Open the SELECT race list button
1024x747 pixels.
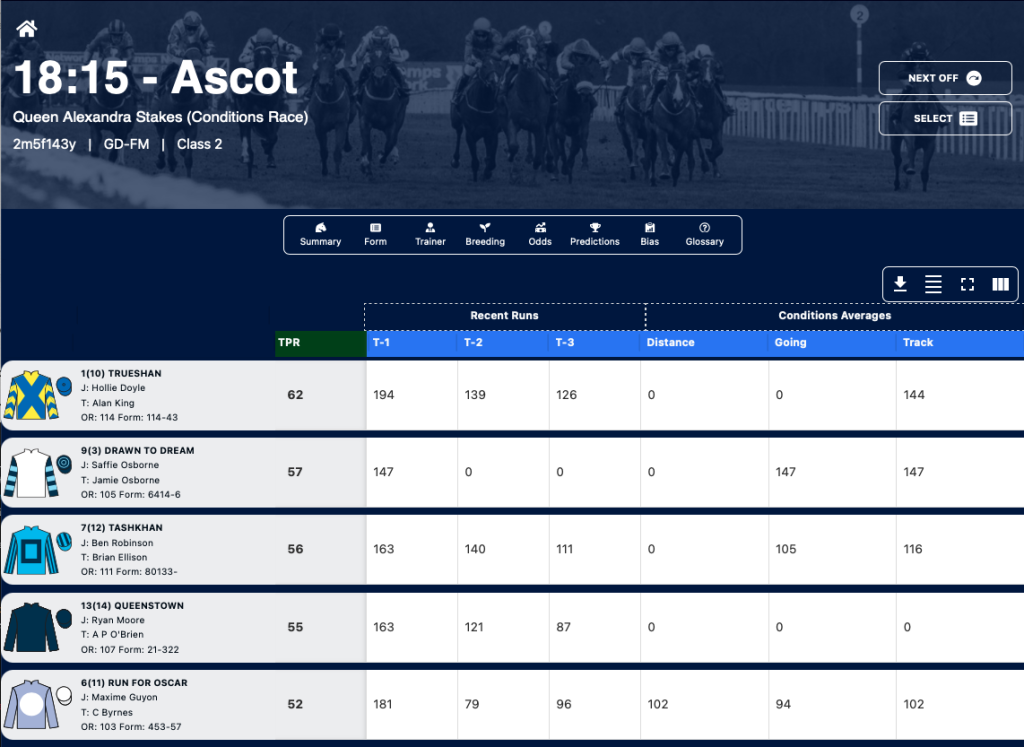[945, 118]
